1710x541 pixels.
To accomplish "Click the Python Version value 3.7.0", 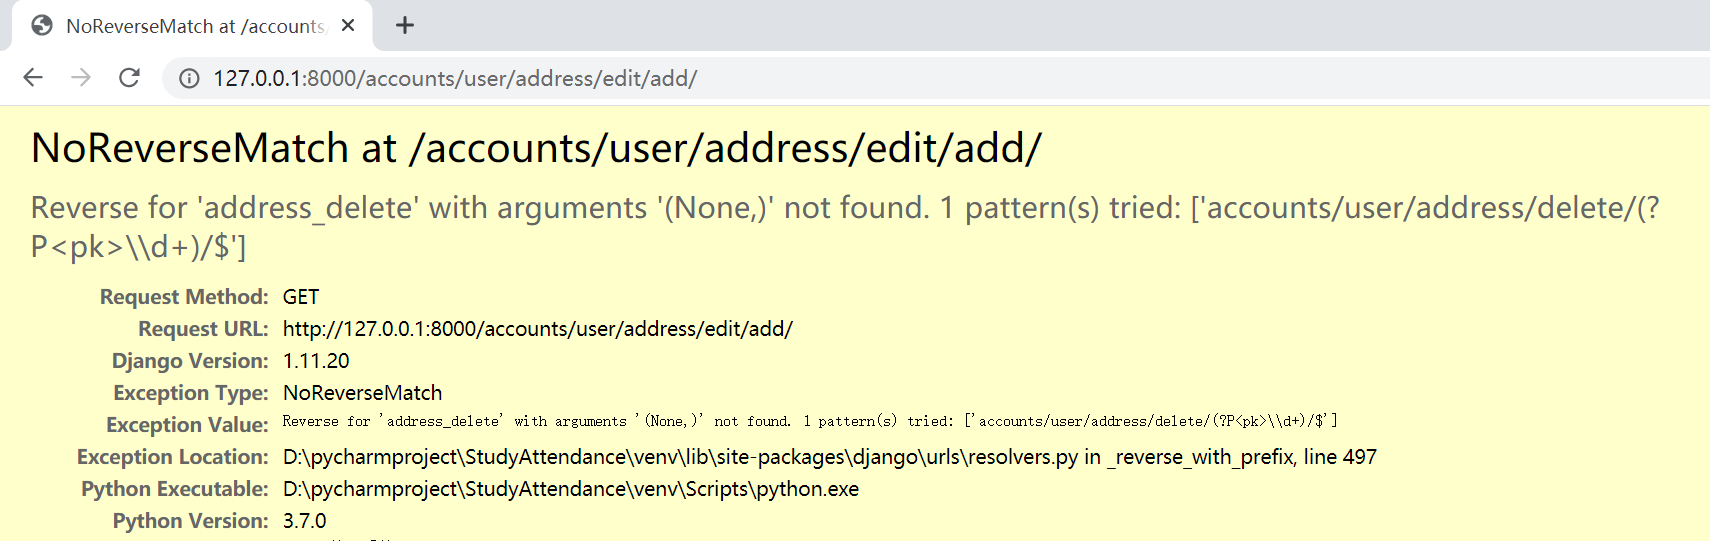I will tap(304, 521).
